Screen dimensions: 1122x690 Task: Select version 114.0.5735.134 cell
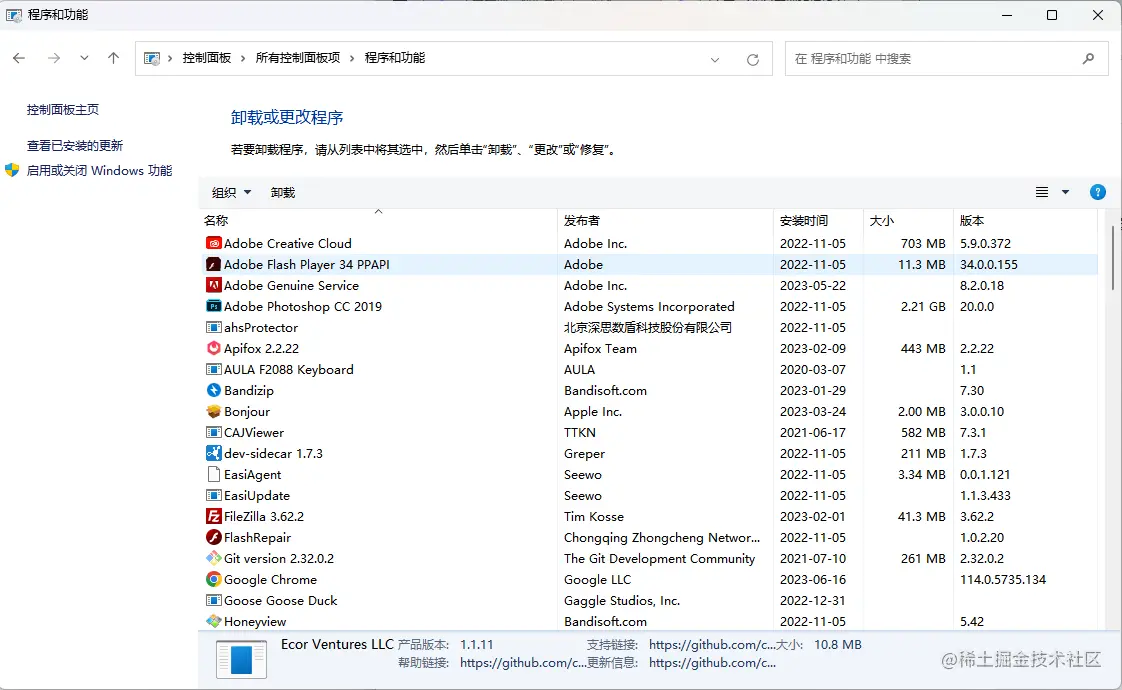(1003, 579)
